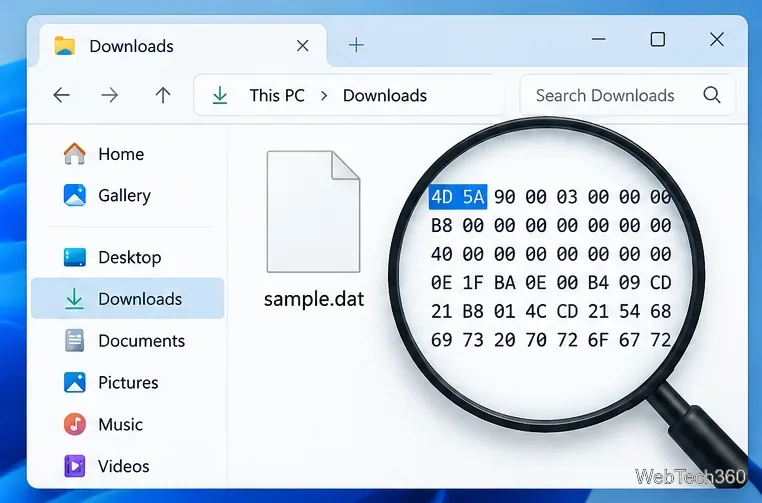Switch to the Downloads tab title
This screenshot has width=762, height=503.
pos(131,46)
